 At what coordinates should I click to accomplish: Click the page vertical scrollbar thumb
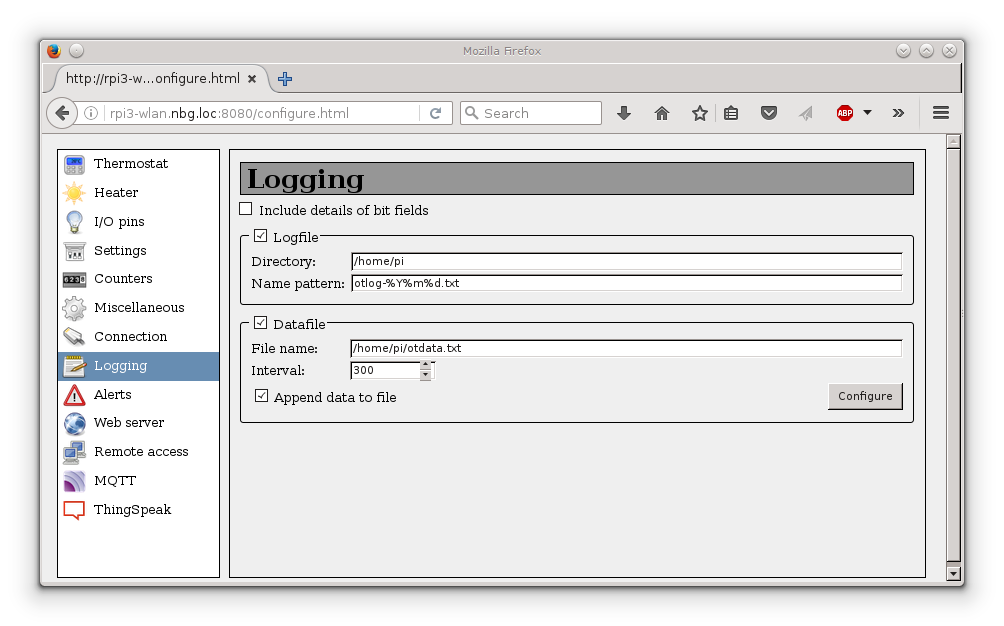pos(953,354)
